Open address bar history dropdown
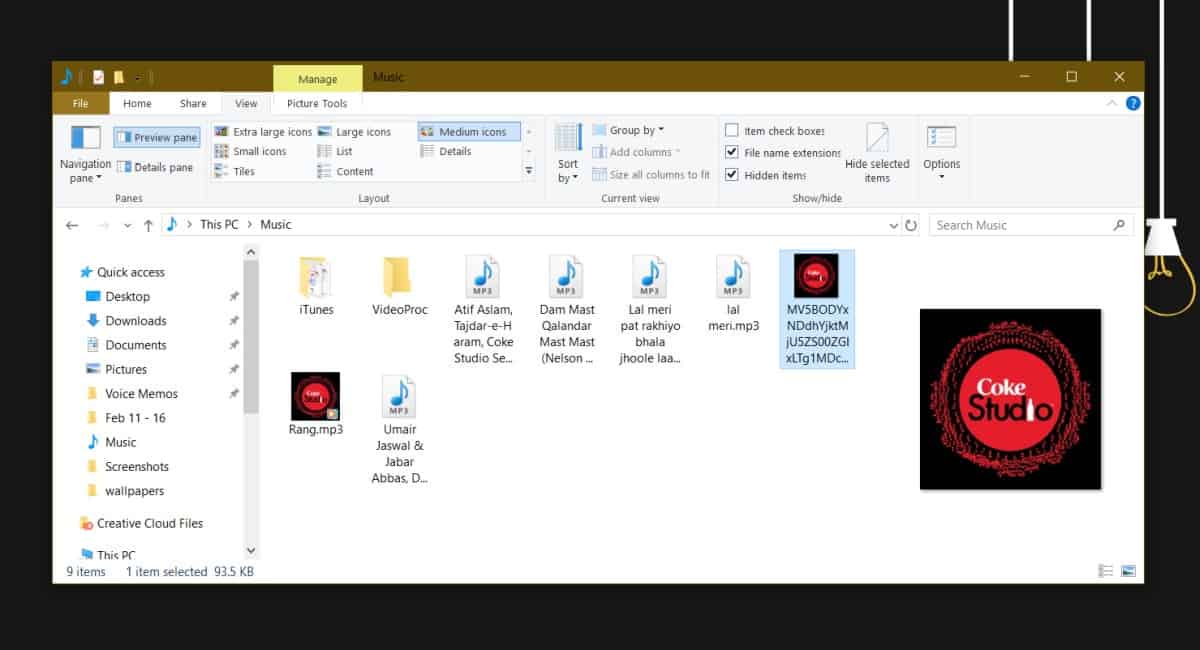Viewport: 1200px width, 650px height. pyautogui.click(x=894, y=226)
